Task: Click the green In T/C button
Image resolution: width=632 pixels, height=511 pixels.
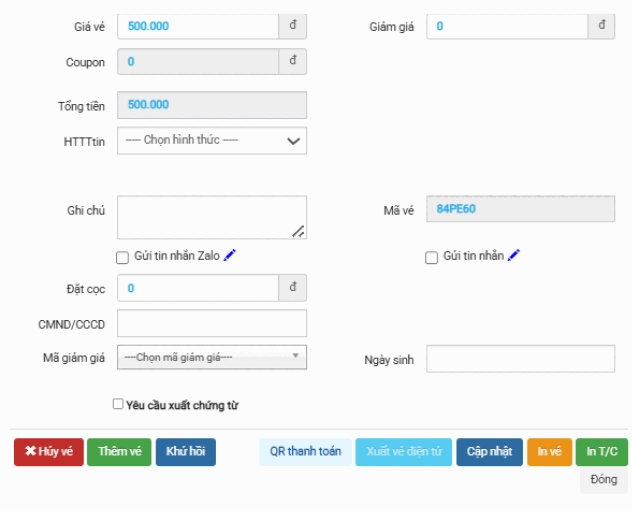Action: [x=603, y=452]
